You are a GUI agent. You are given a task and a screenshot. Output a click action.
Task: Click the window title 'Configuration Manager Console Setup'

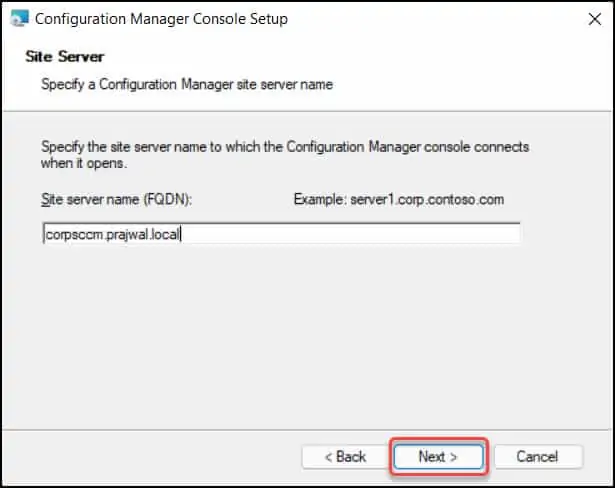[x=161, y=19]
